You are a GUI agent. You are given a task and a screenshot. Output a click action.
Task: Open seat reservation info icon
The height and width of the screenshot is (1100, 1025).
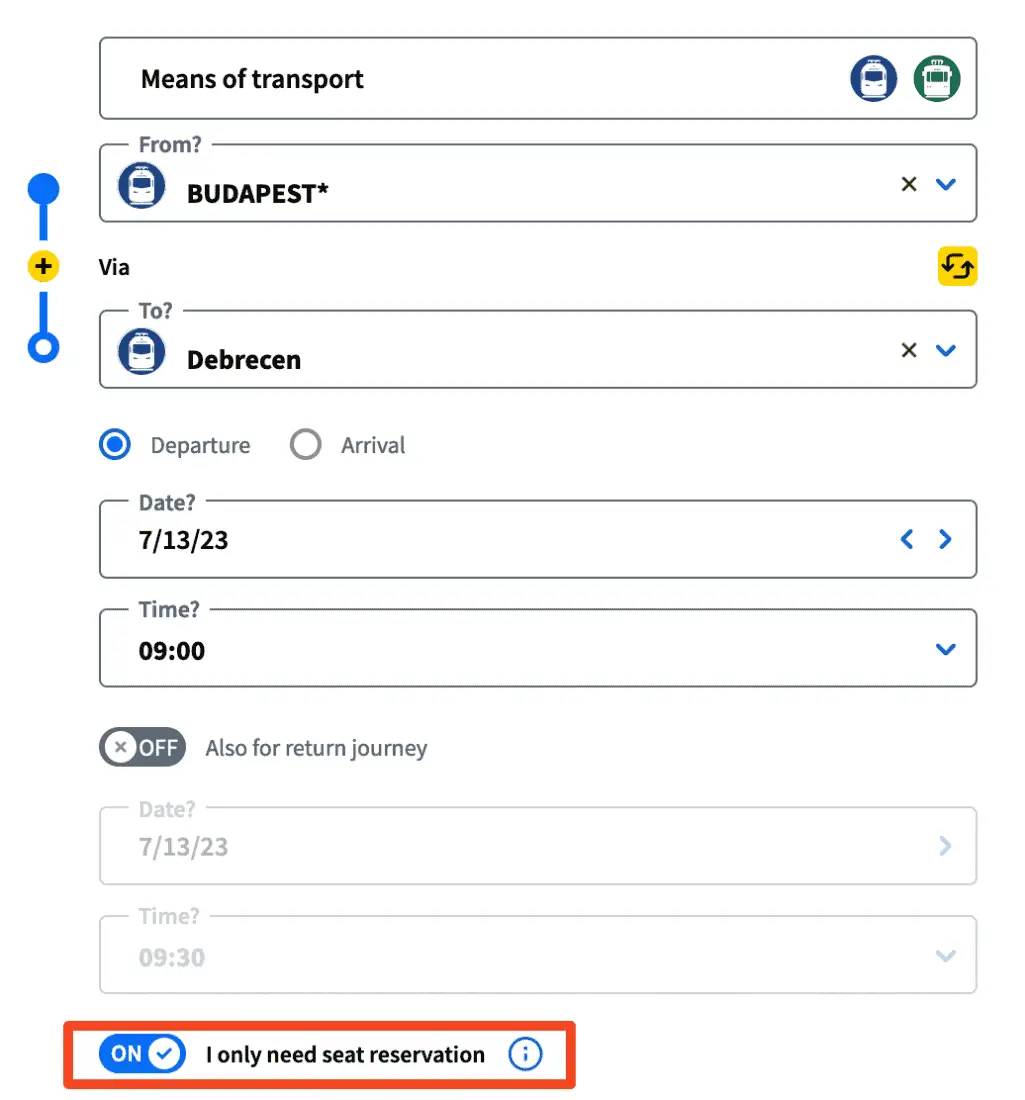525,1054
